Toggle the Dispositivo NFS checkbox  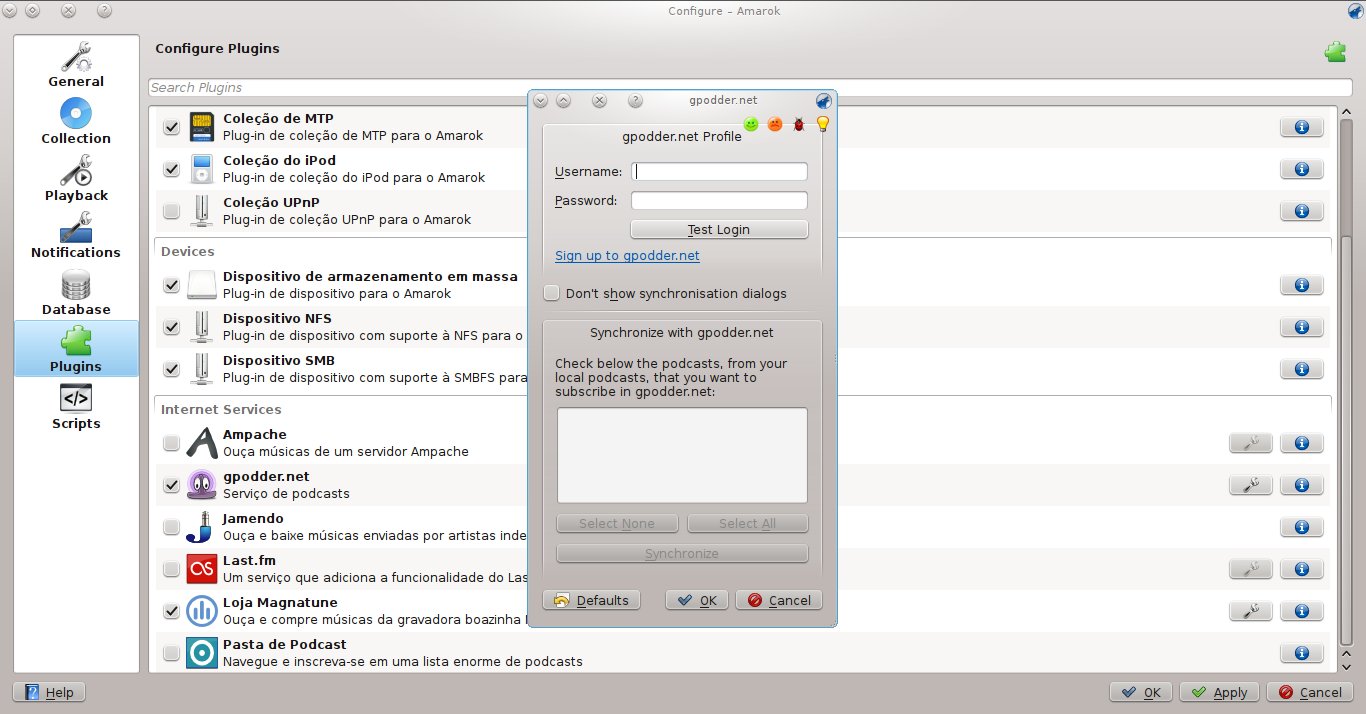coord(171,327)
